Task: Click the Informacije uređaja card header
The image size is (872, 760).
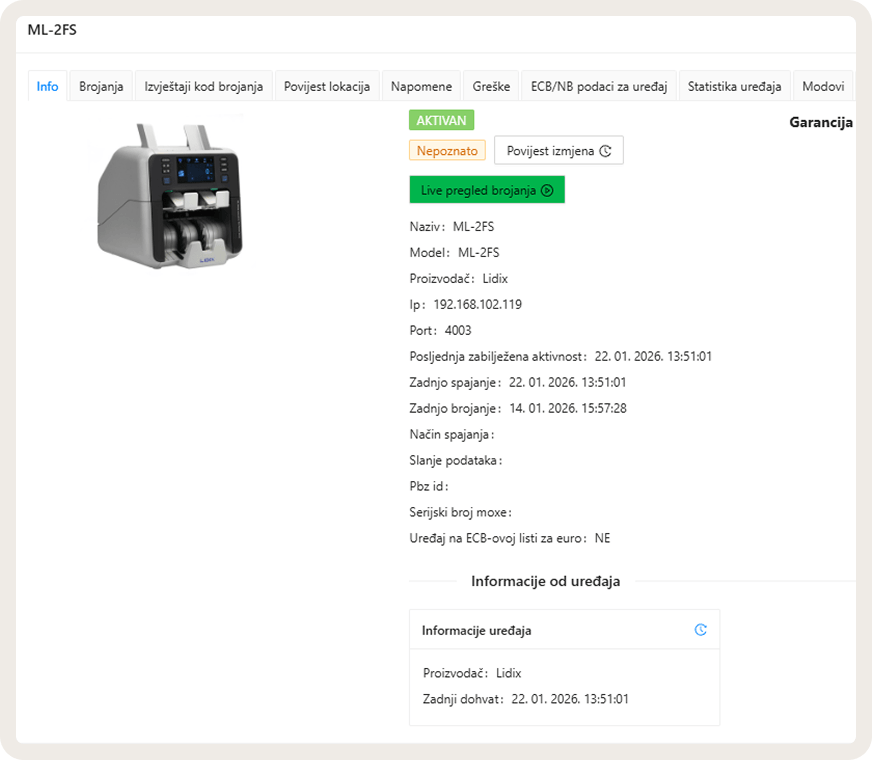Action: pos(564,630)
